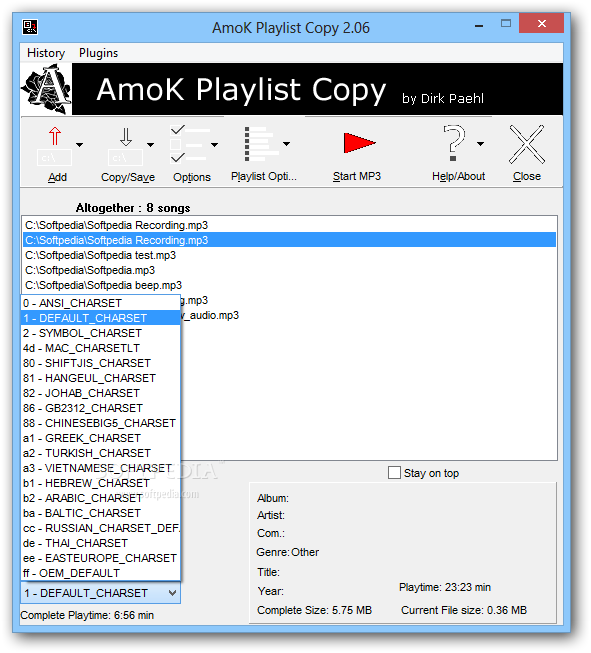The image size is (591, 653).
Task: Click the application icon in title bar
Action: pos(30,27)
